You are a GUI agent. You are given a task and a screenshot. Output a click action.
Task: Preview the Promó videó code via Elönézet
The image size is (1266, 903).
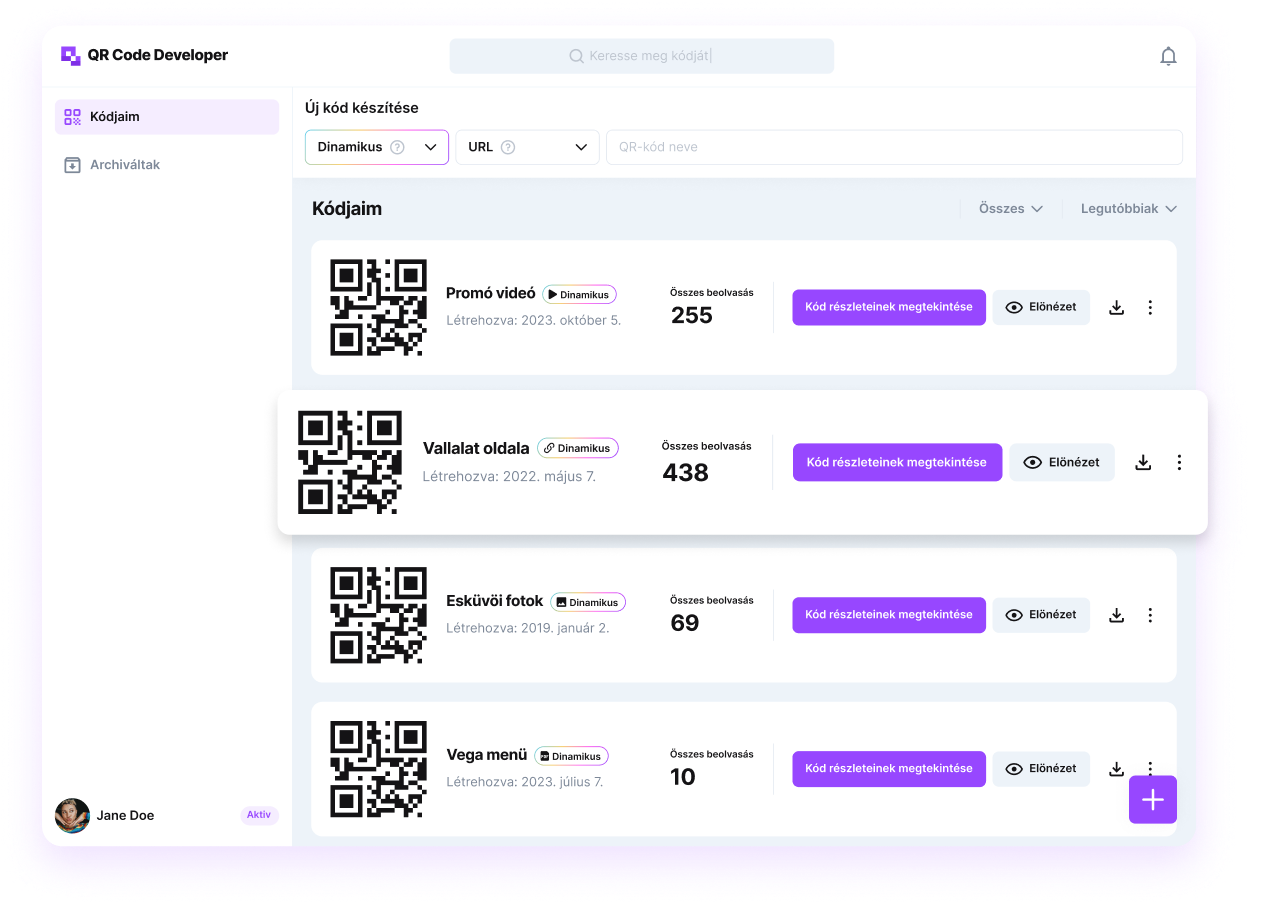coord(1041,308)
